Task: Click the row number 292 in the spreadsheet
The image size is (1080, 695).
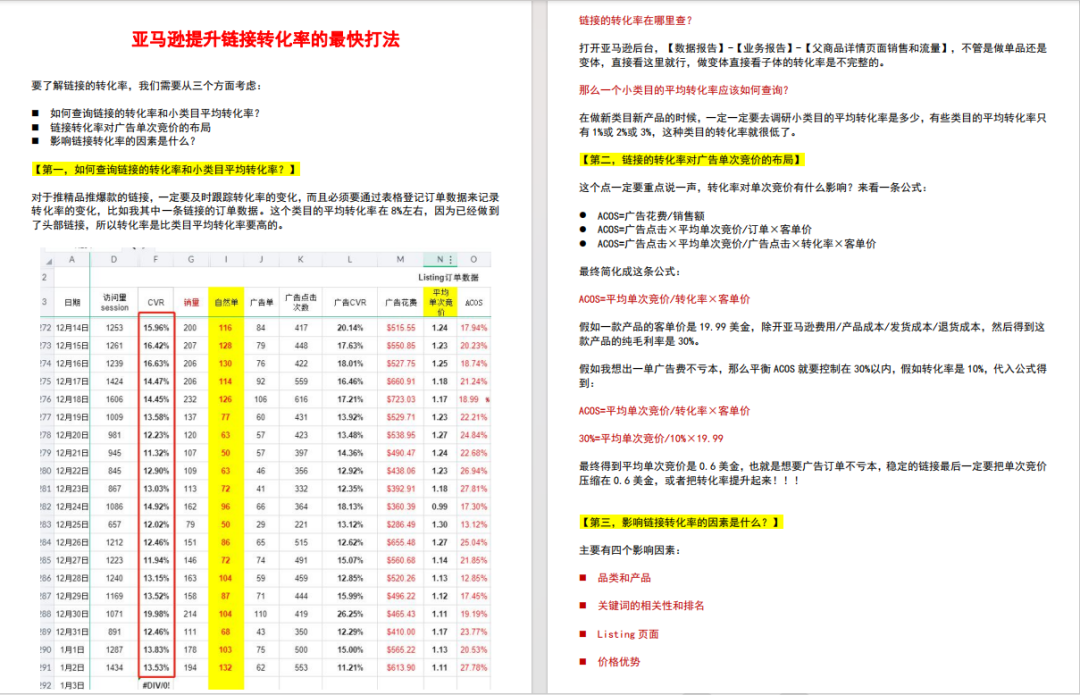Action: coord(45,685)
